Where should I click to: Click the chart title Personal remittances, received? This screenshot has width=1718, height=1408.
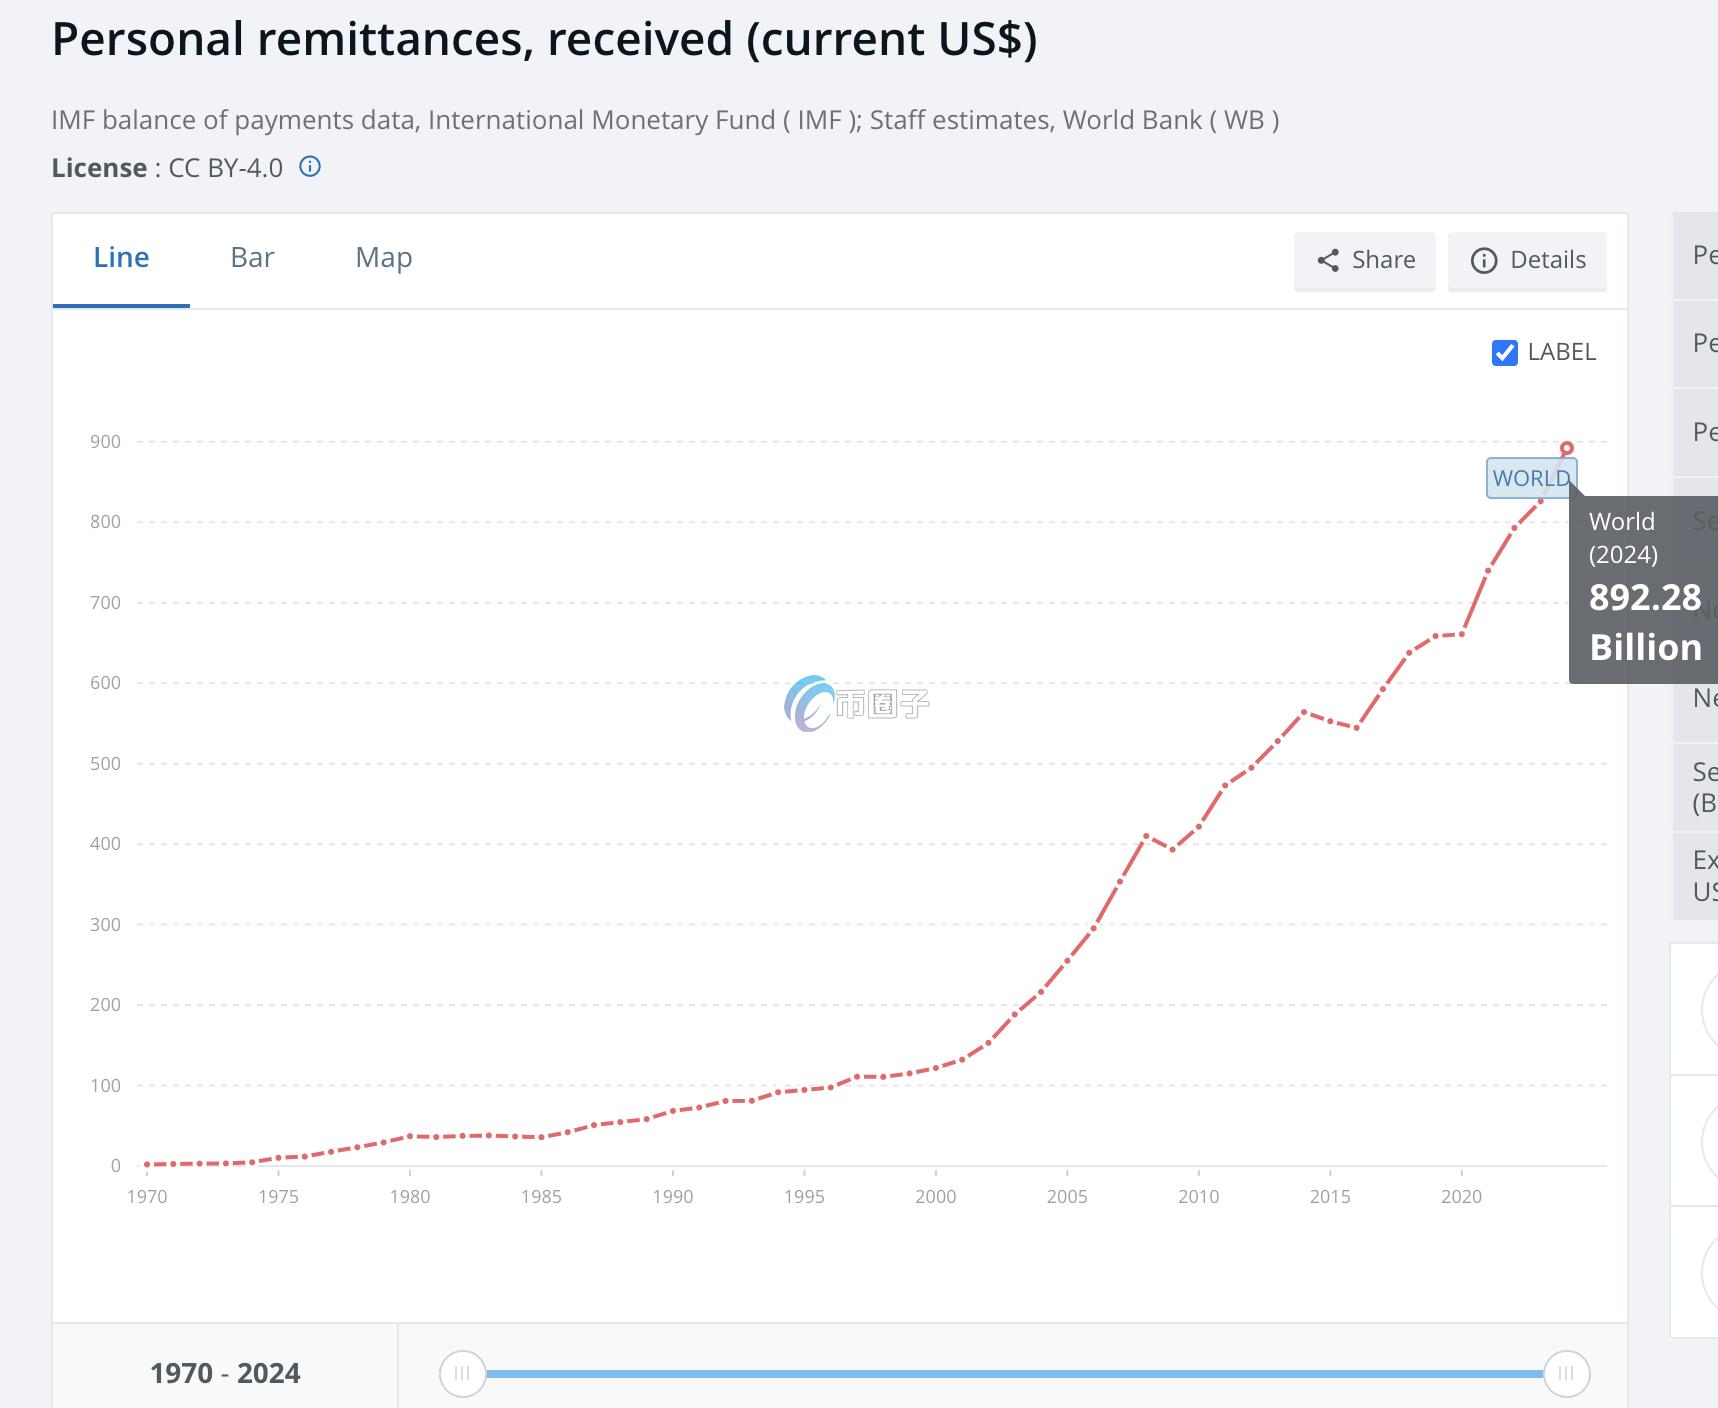[544, 40]
